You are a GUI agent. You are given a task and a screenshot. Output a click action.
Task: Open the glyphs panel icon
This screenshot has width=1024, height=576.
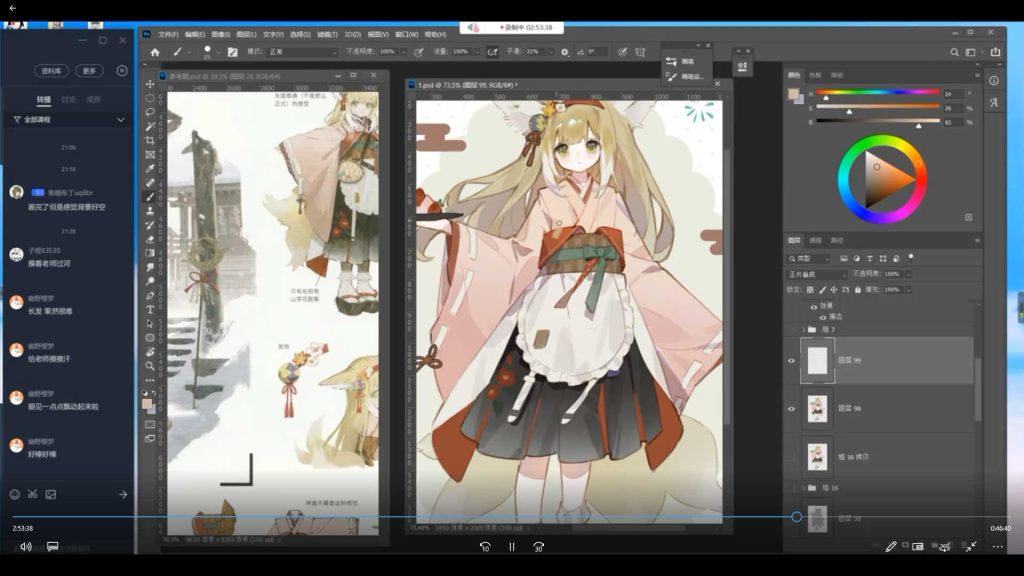(x=993, y=103)
